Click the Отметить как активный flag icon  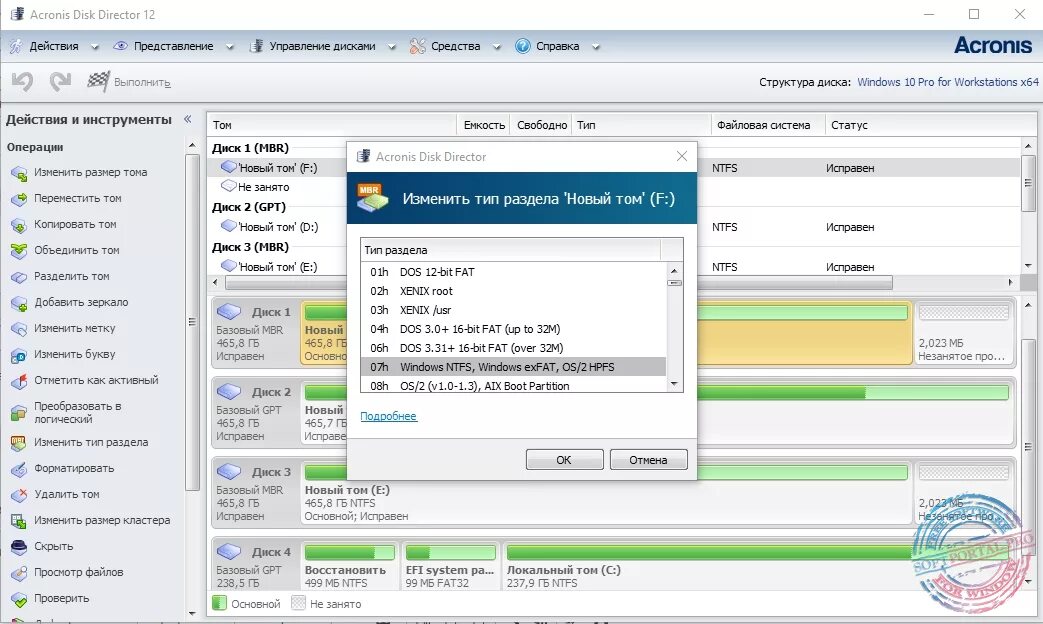(x=19, y=381)
